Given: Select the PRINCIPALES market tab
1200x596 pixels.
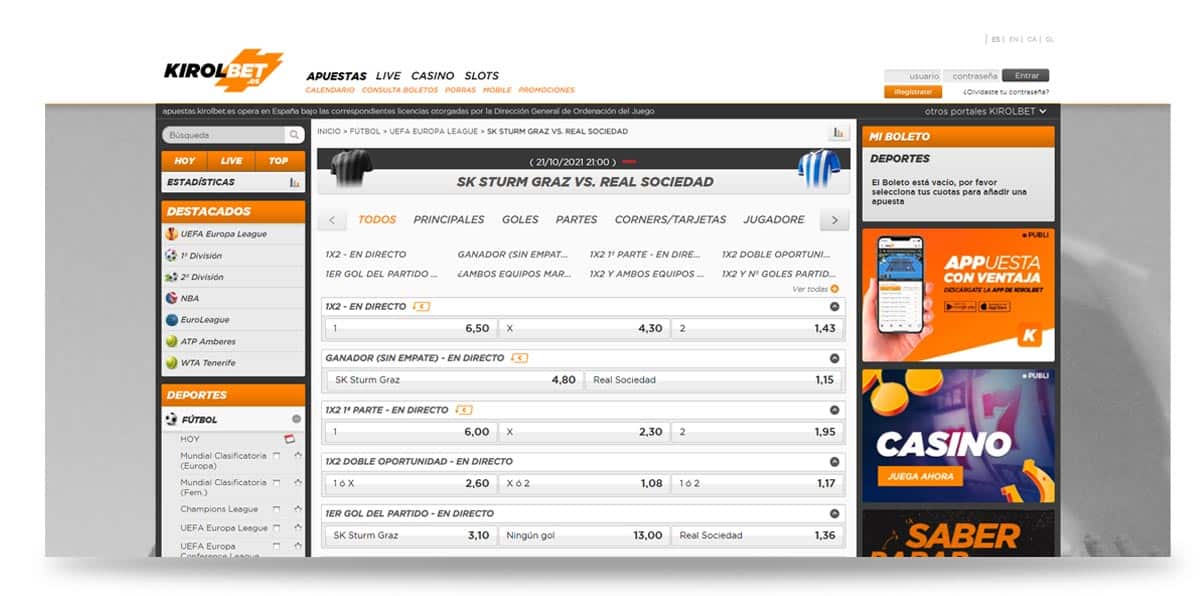Looking at the screenshot, I should click(x=449, y=220).
